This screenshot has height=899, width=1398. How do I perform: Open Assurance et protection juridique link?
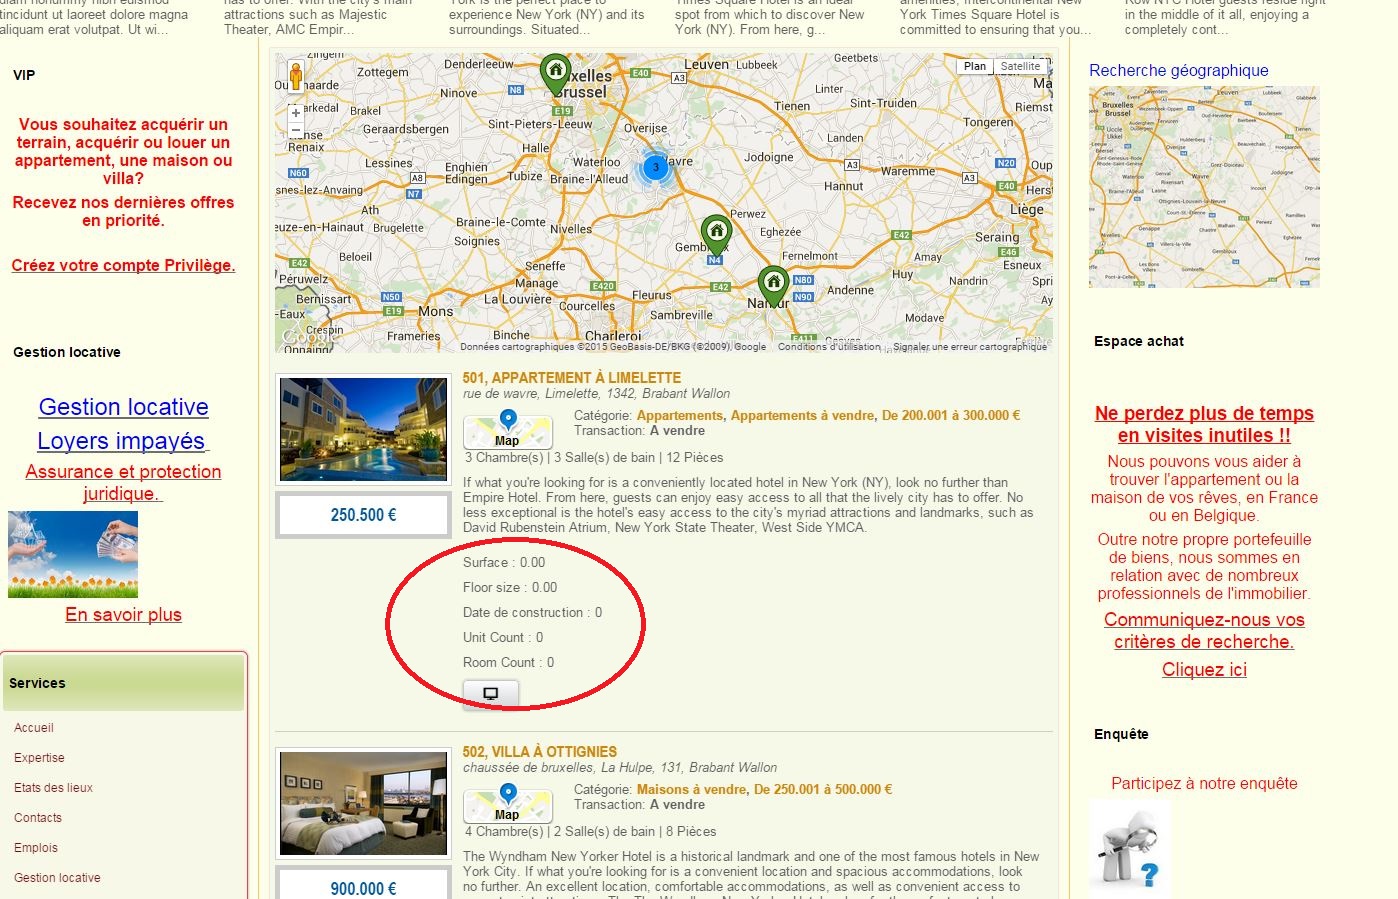point(123,482)
